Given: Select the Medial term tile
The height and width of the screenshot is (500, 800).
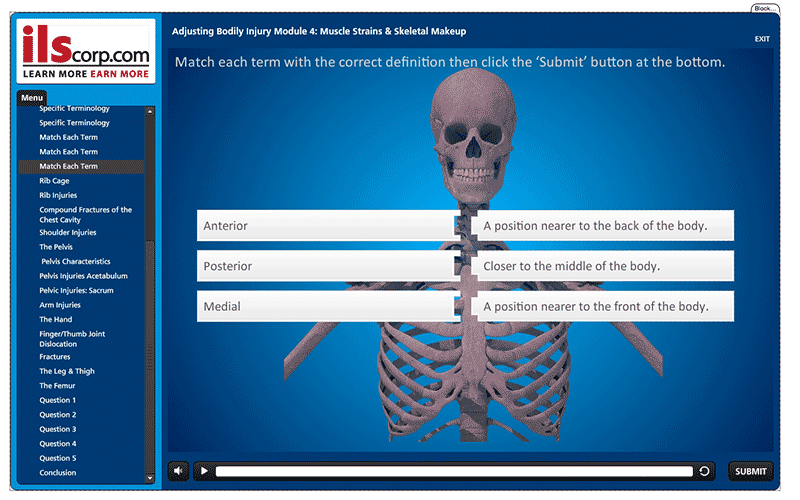Looking at the screenshot, I should (x=326, y=307).
